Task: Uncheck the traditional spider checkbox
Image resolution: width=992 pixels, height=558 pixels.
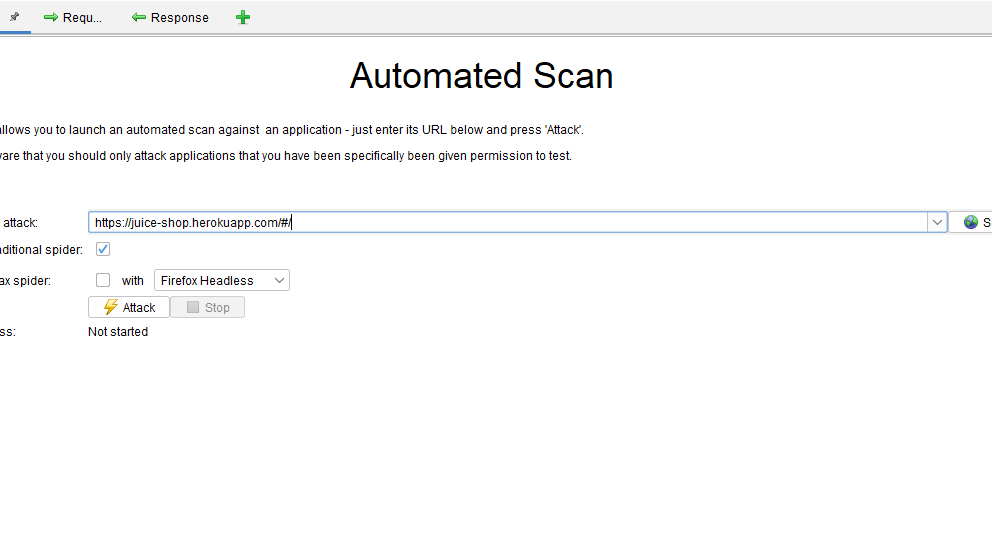Action: pos(102,249)
